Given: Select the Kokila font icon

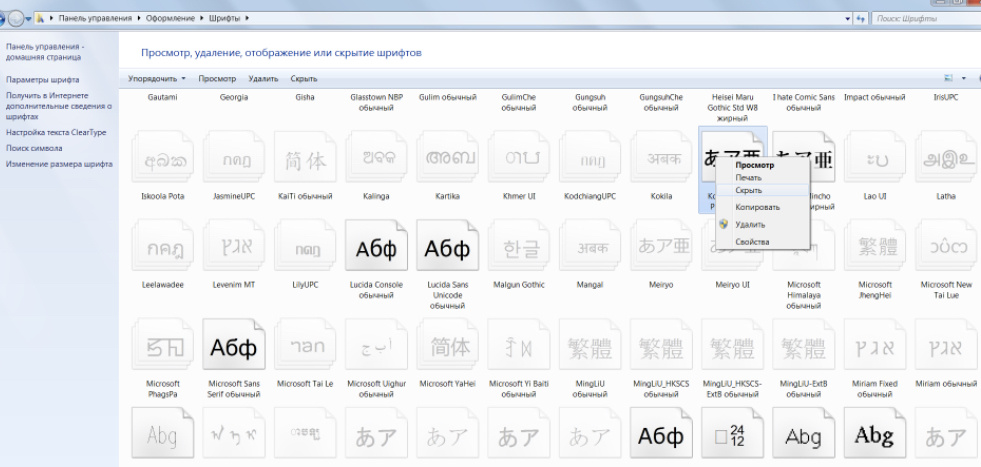Looking at the screenshot, I should pos(661,157).
